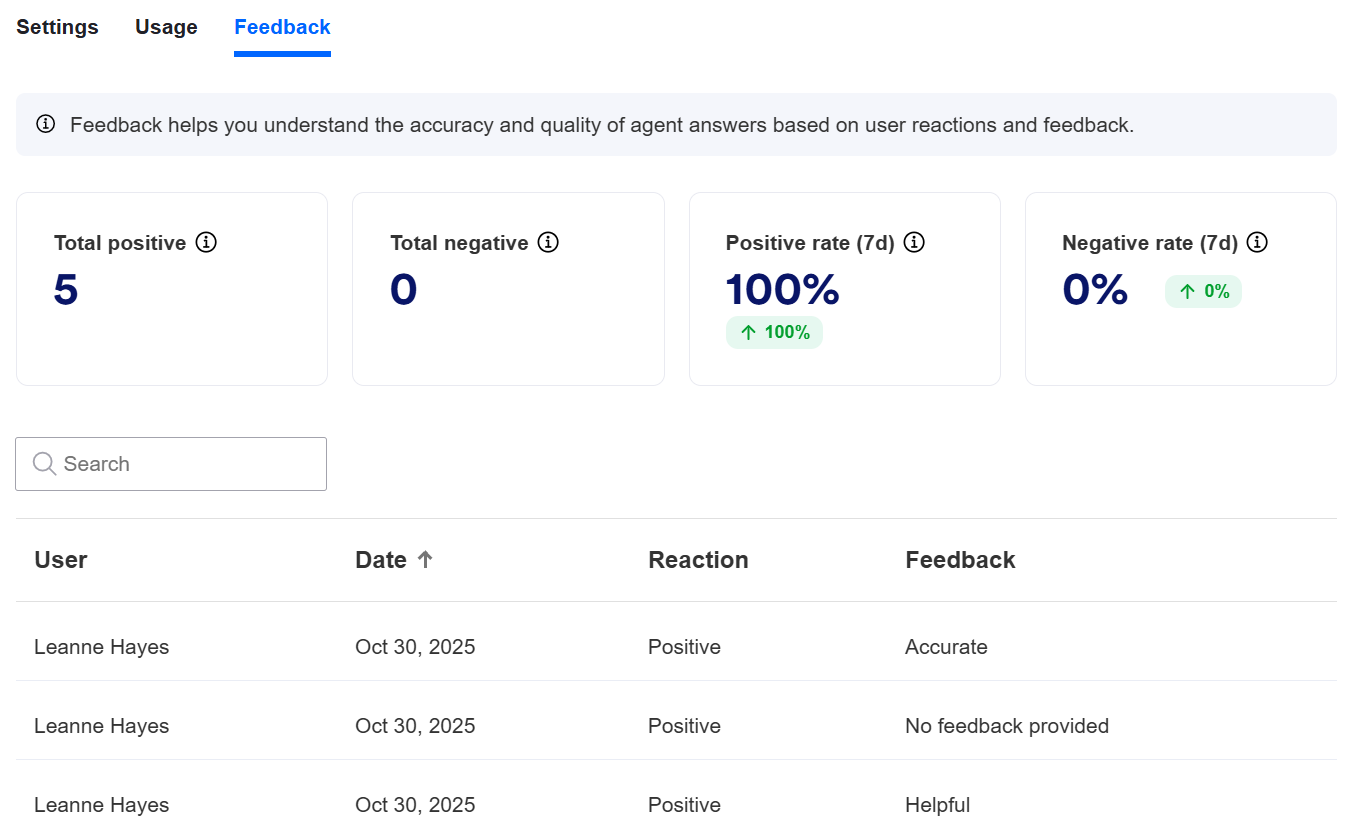Click info icon beside Total negative

[548, 242]
